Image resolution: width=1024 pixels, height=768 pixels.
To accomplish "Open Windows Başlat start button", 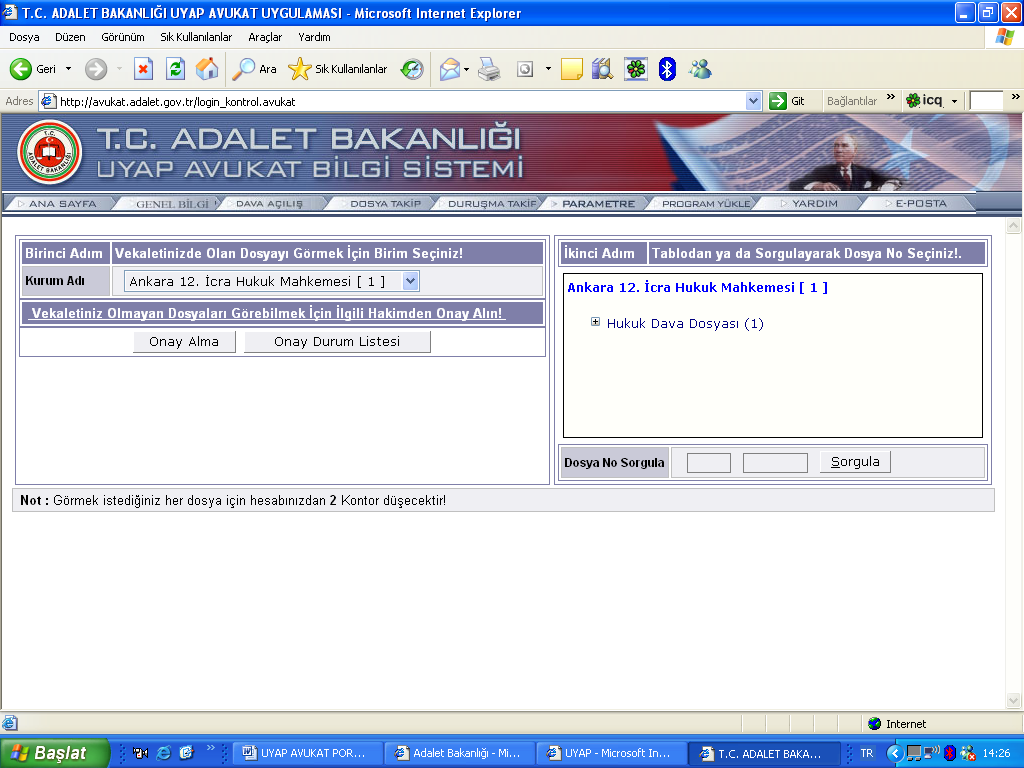I will pyautogui.click(x=55, y=753).
